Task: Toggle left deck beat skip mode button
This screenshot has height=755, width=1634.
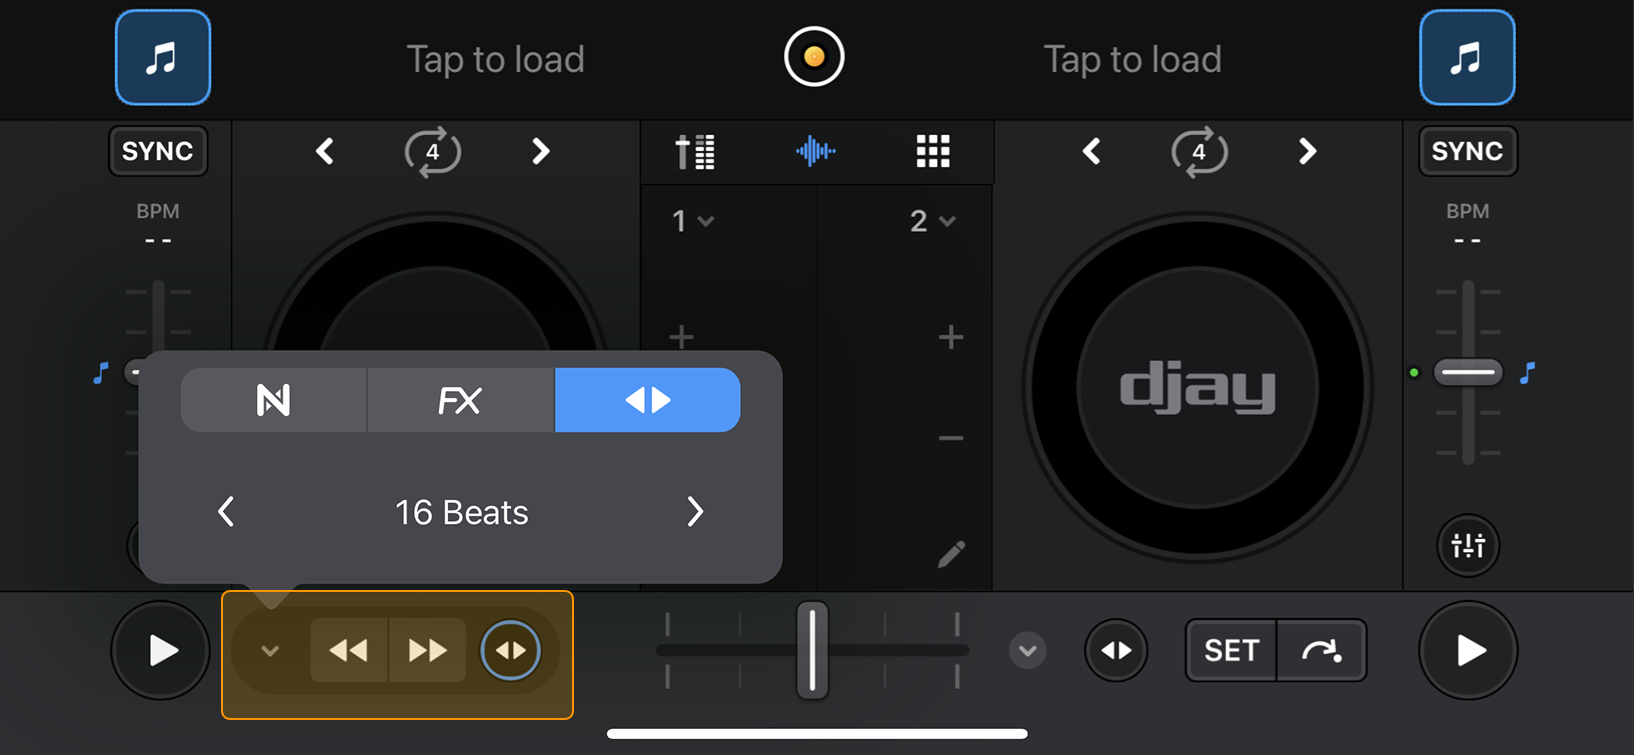Action: [510, 651]
